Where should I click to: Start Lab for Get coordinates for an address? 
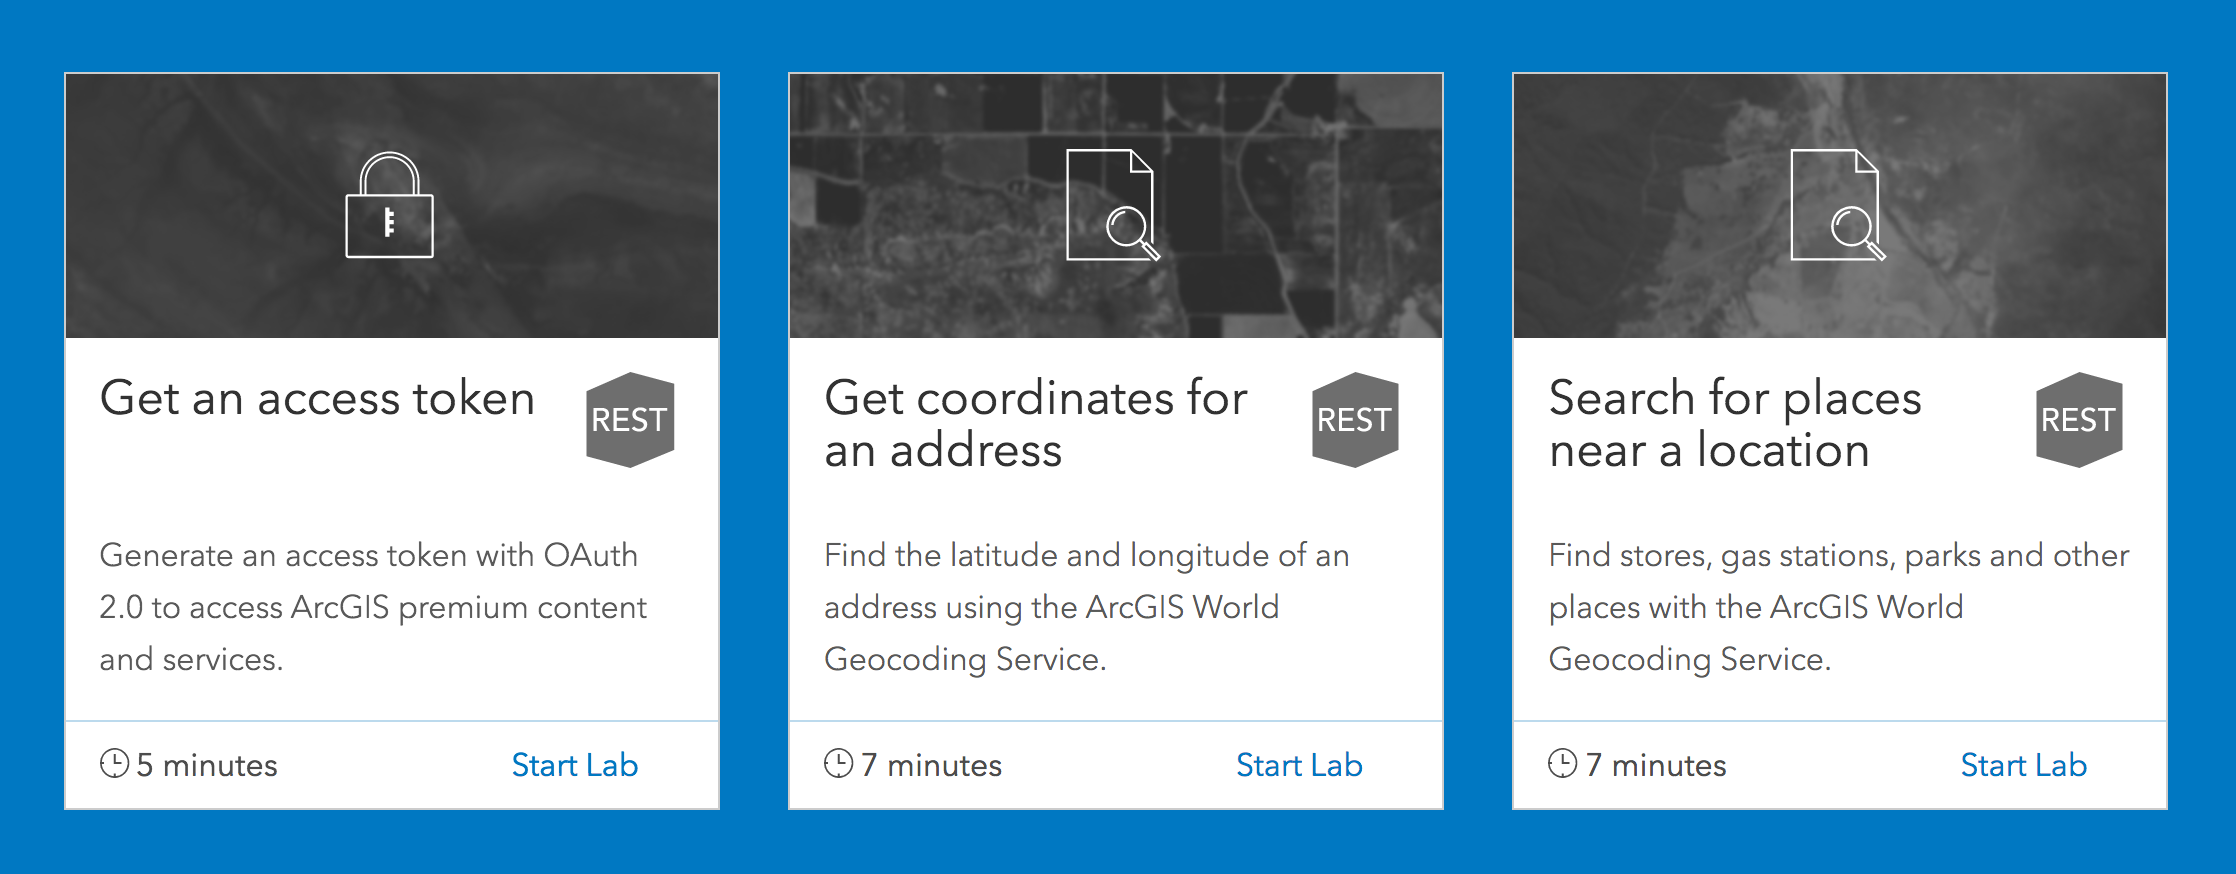(1299, 765)
